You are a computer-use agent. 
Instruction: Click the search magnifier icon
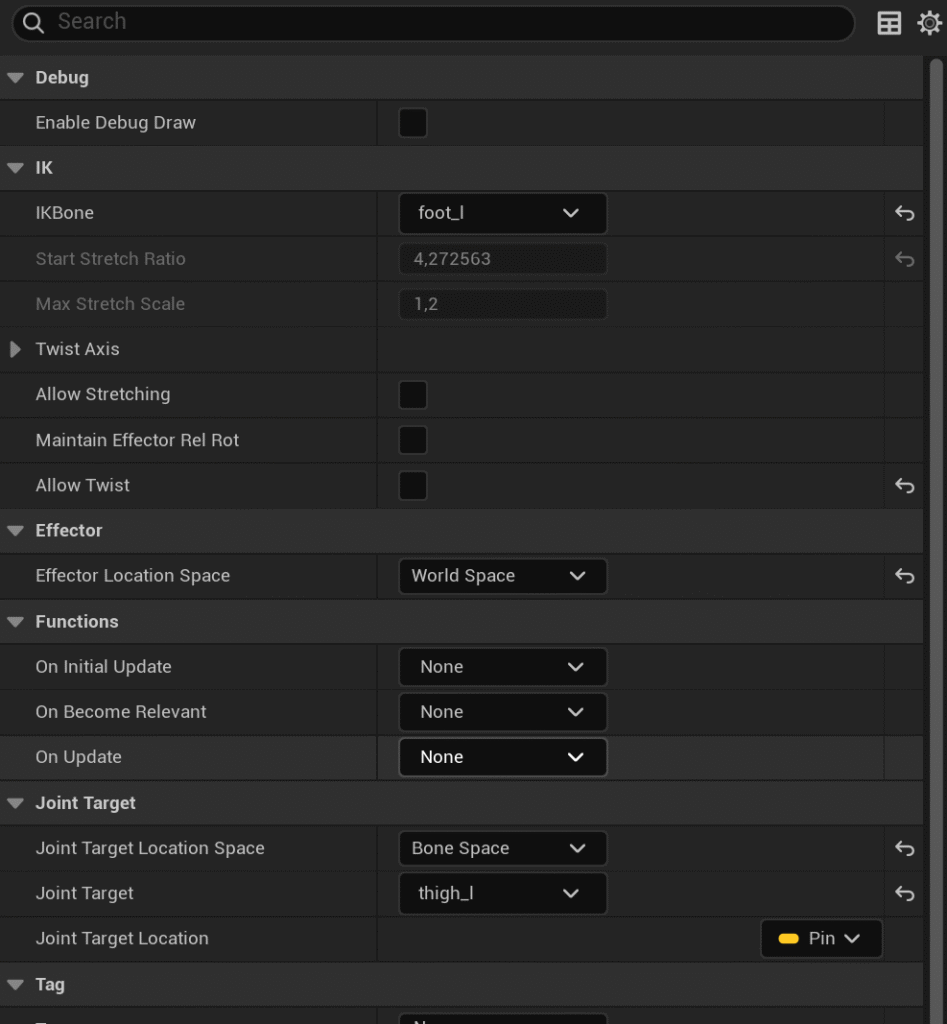pyautogui.click(x=35, y=22)
